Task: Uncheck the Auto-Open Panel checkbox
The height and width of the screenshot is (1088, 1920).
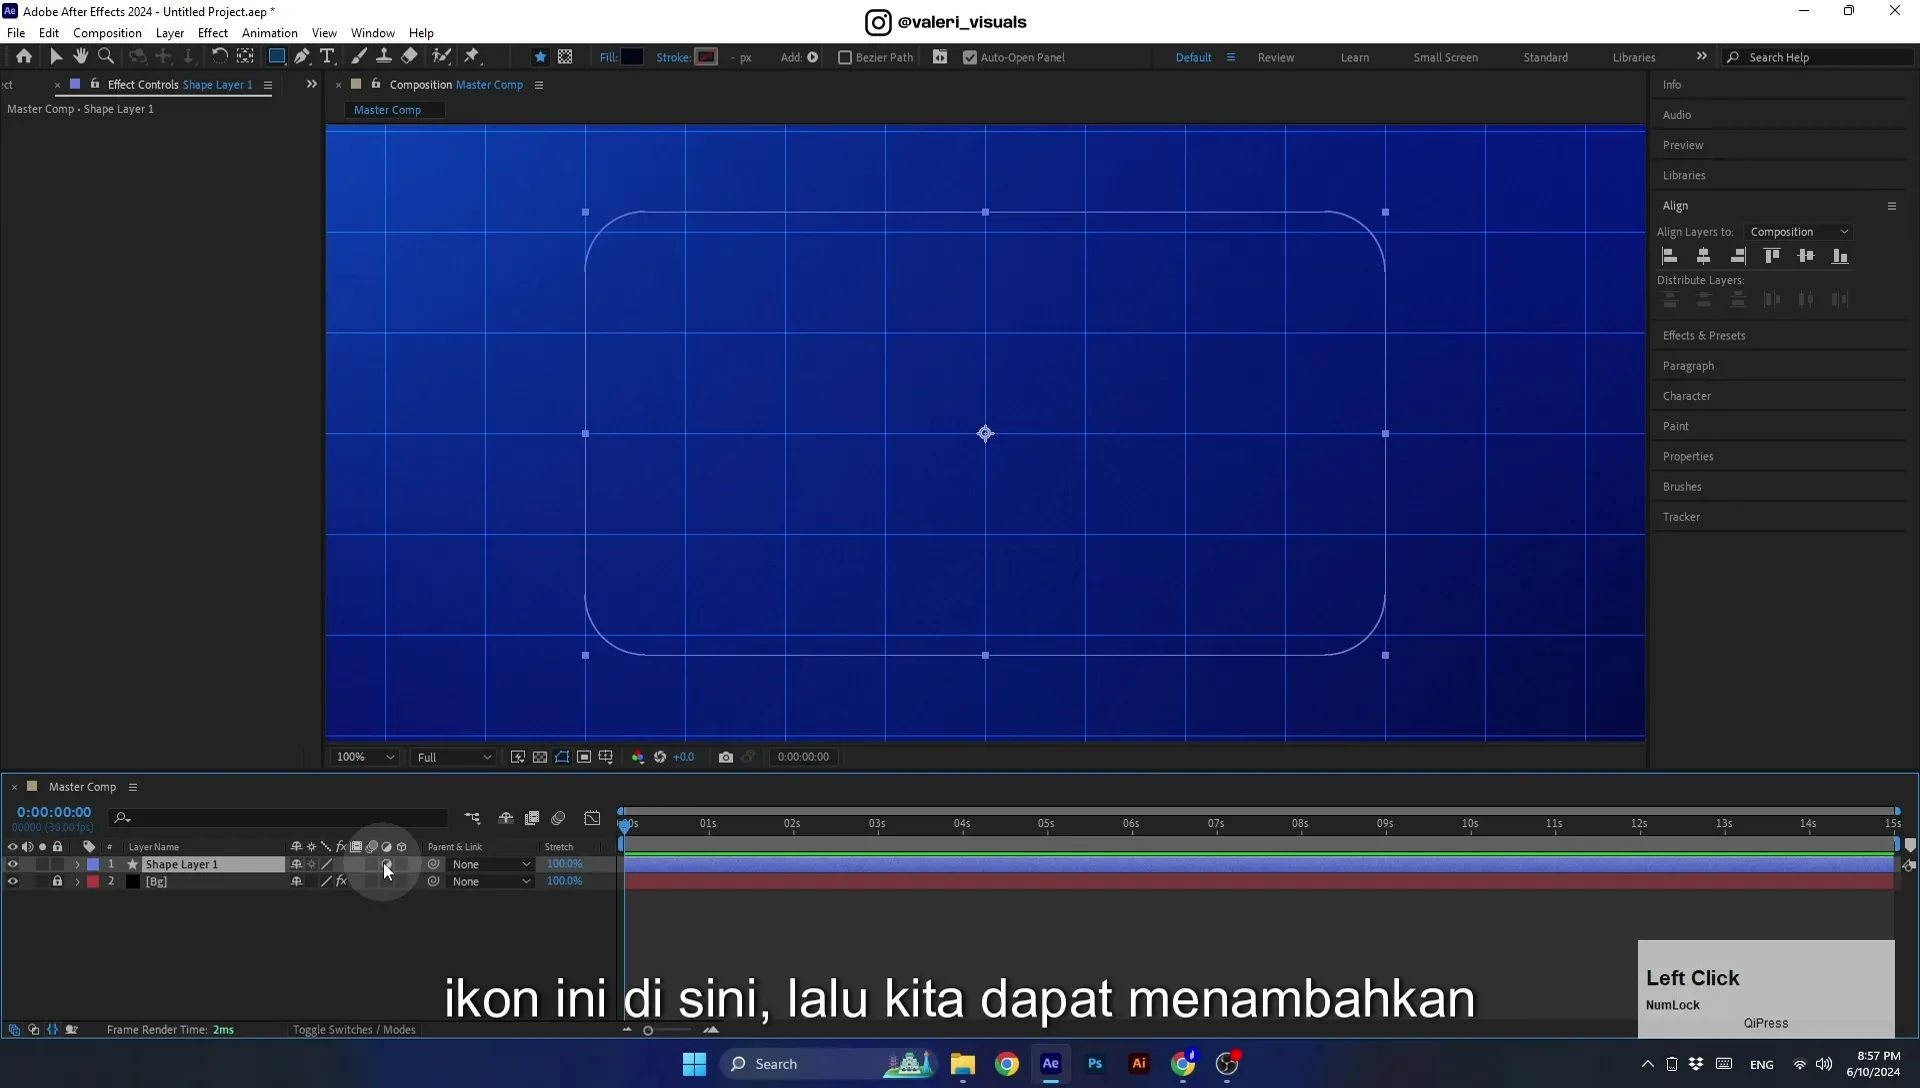Action: (x=970, y=57)
